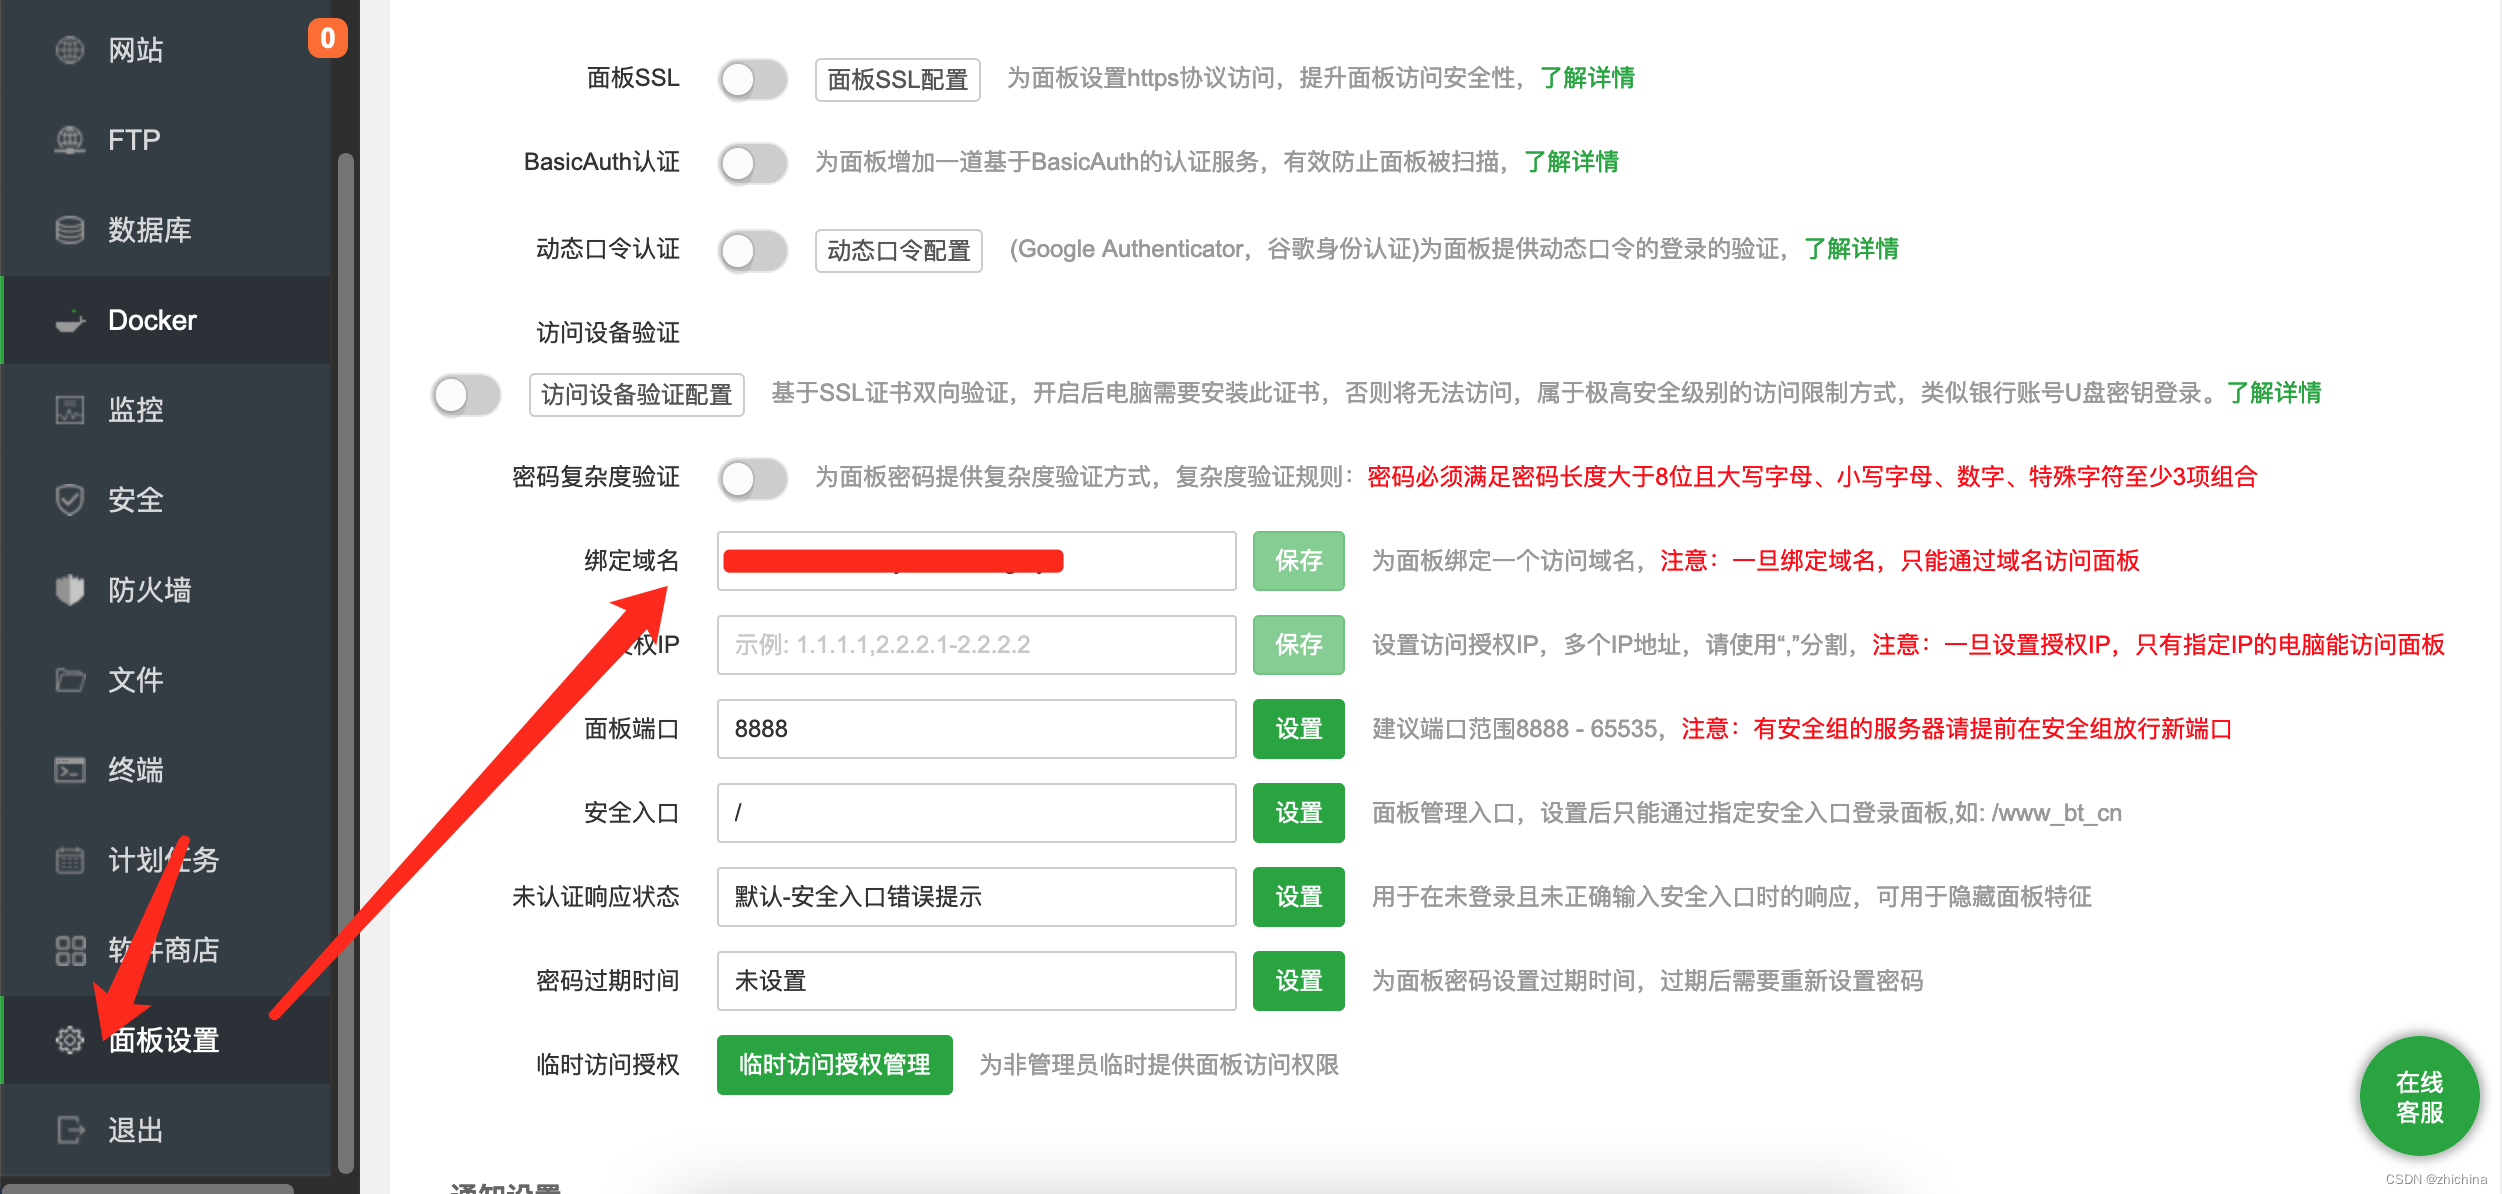Click the 未认证响应状态 field
Image resolution: width=2502 pixels, height=1194 pixels.
976,897
